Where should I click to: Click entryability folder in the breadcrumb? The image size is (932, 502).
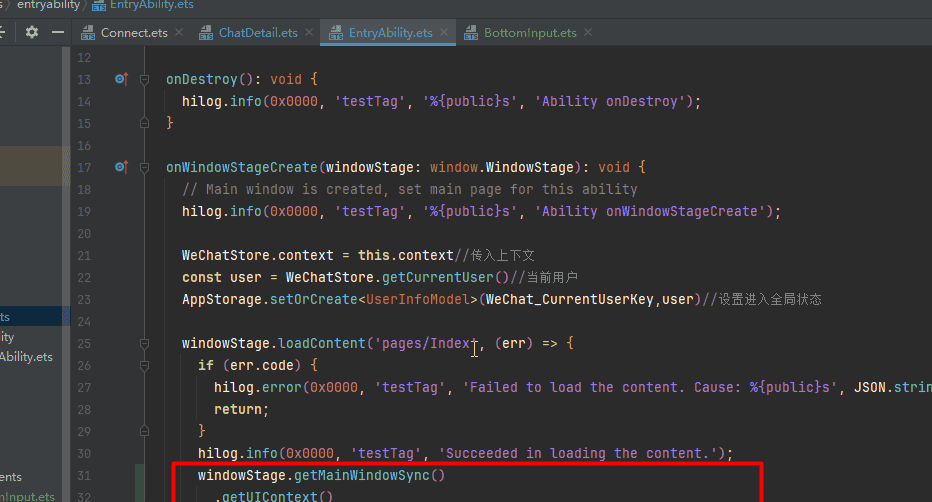coord(50,5)
